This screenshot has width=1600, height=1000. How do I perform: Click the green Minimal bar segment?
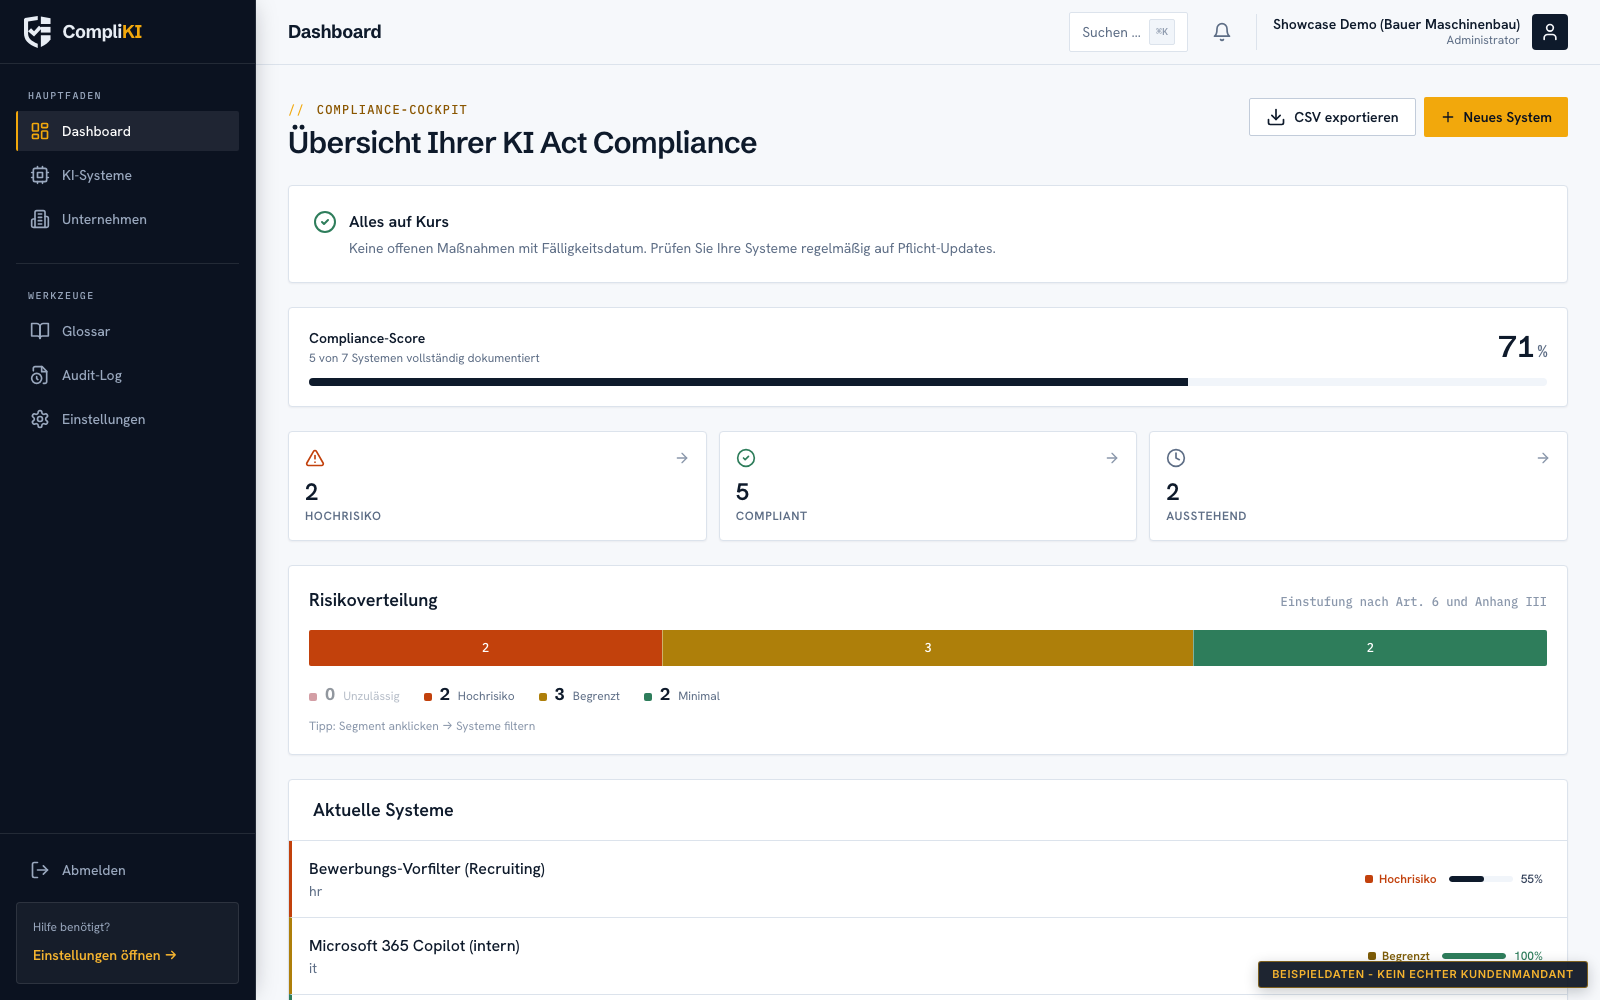pyautogui.click(x=1370, y=648)
